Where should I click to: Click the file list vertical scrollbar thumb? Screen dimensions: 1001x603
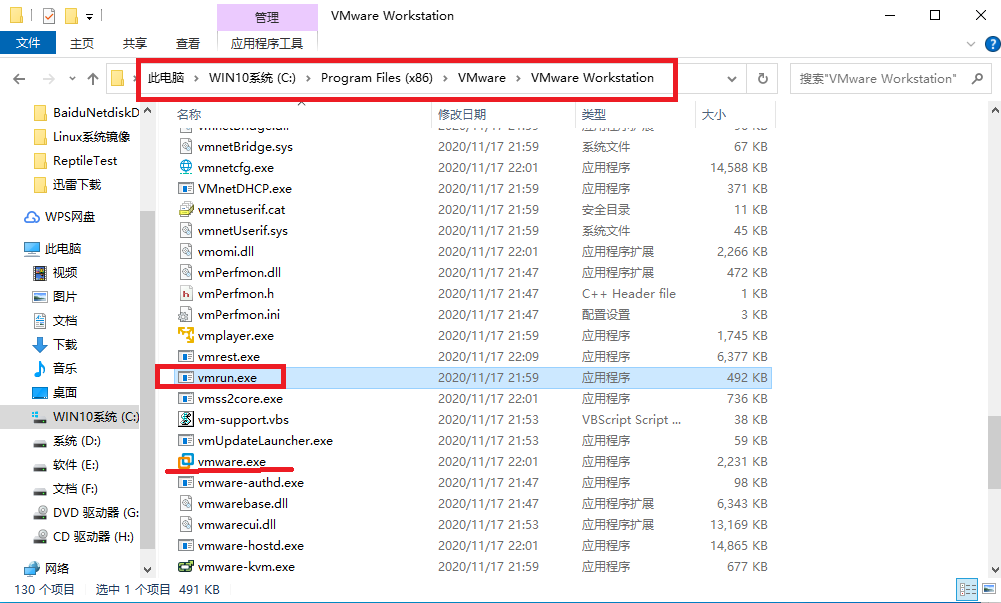(x=995, y=452)
